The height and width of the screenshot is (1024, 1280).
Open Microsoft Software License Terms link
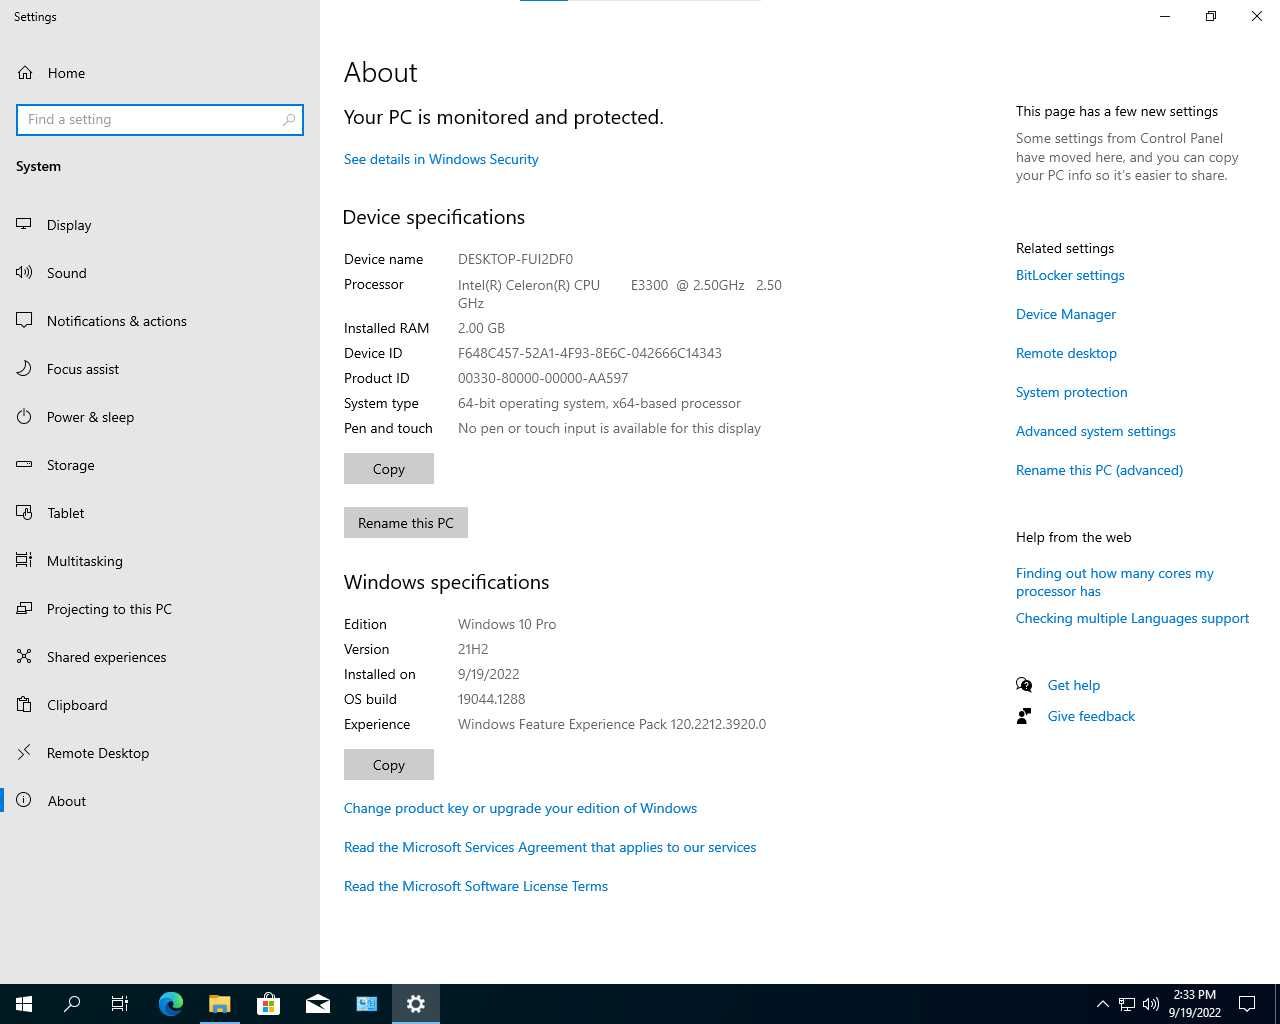[476, 886]
